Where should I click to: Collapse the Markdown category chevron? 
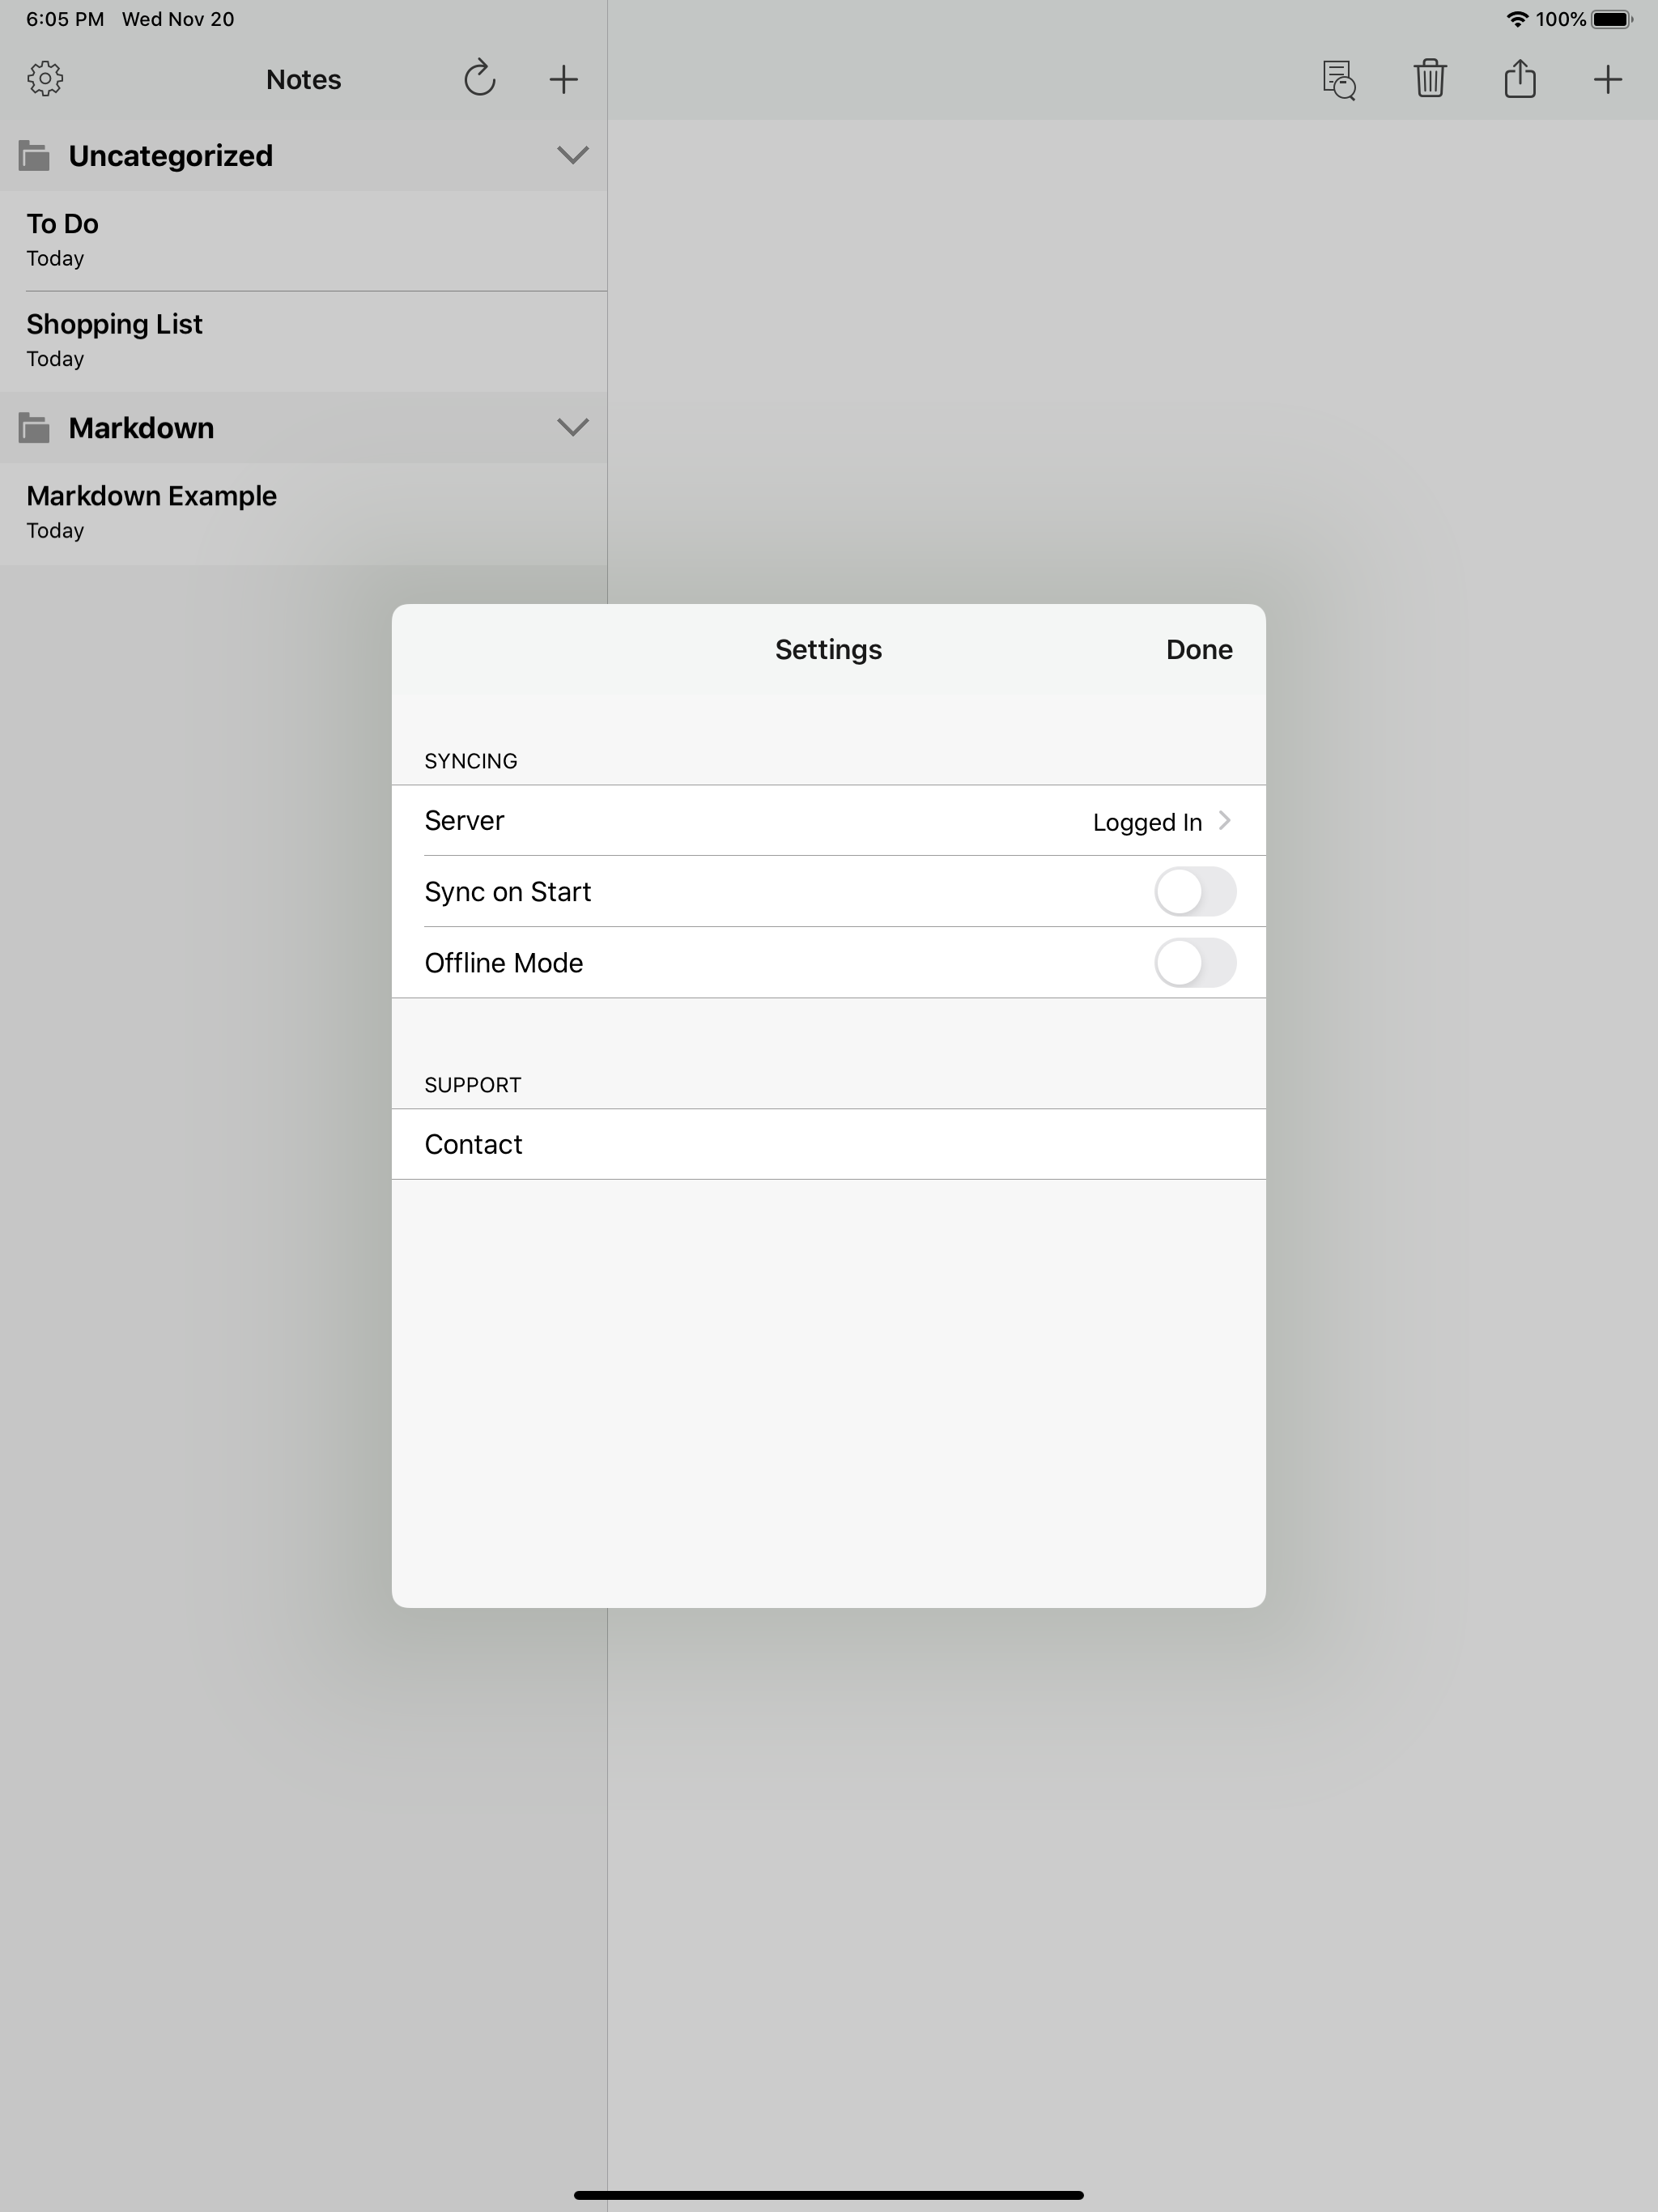[572, 427]
